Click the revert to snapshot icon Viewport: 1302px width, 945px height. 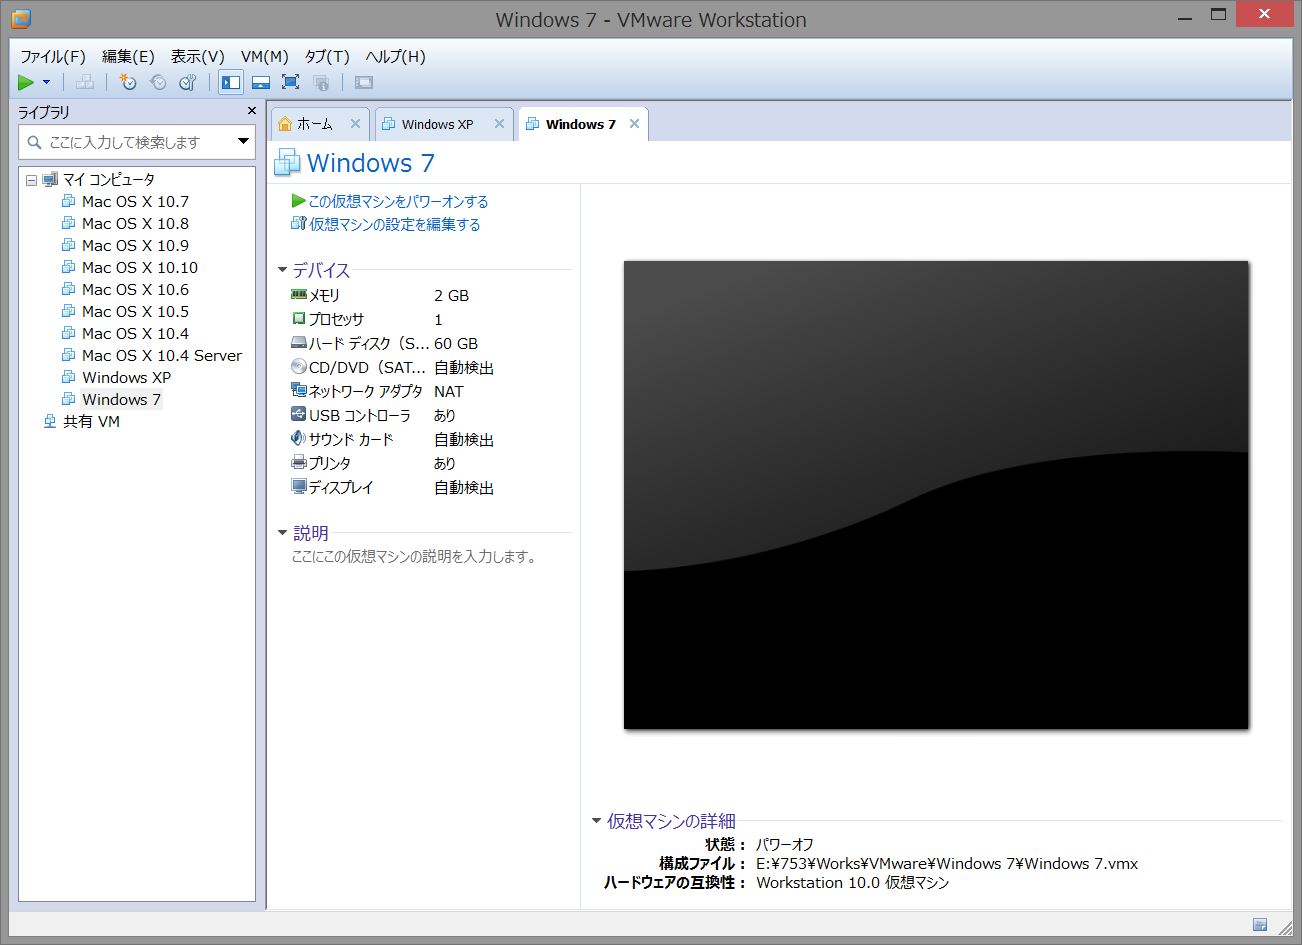tap(158, 83)
